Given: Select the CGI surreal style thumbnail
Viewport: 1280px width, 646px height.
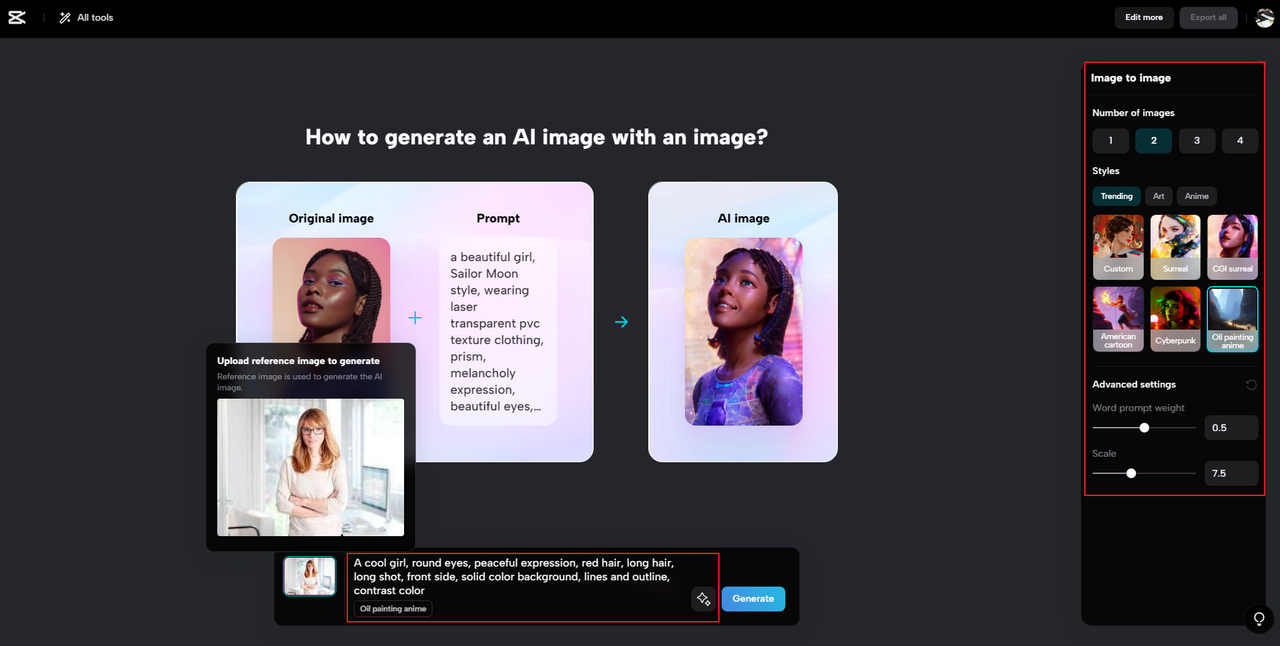Looking at the screenshot, I should click(1232, 246).
